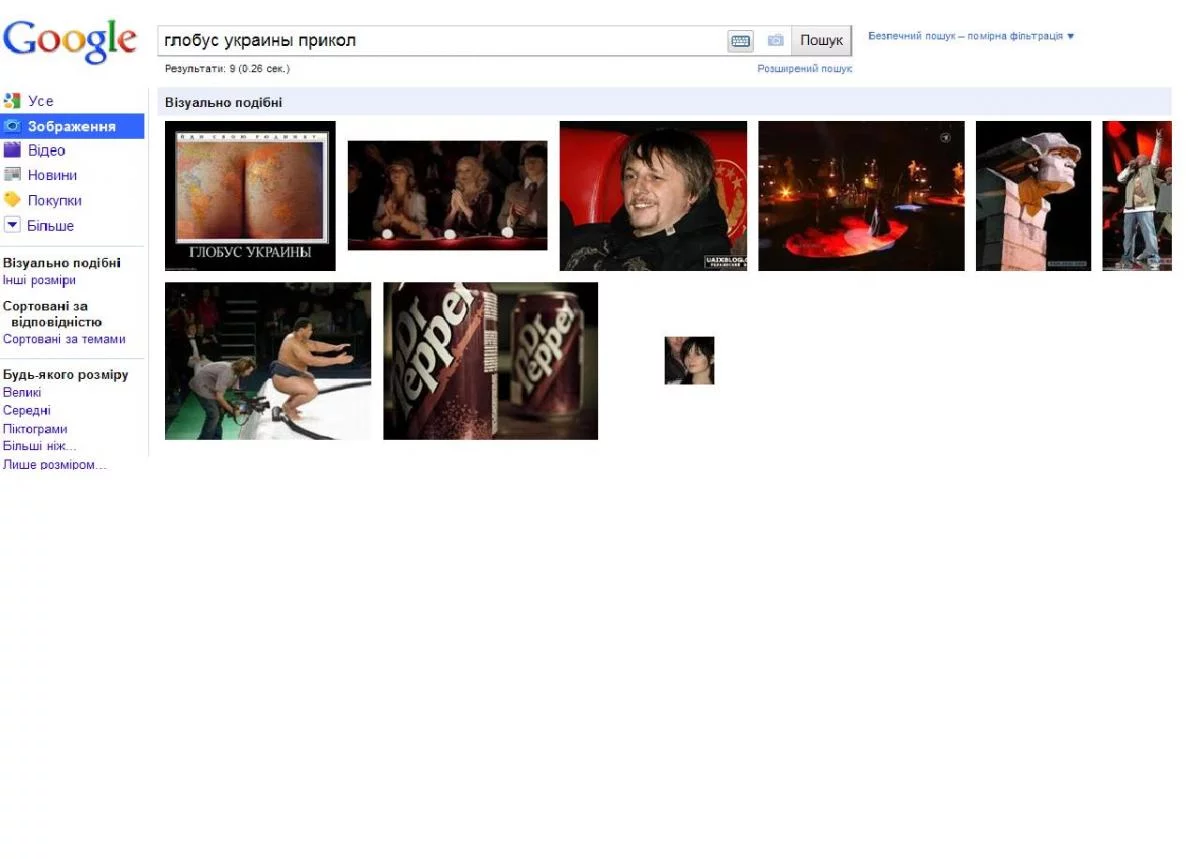This screenshot has width=1200, height=859.
Task: Open Розширений пошук
Action: [806, 68]
